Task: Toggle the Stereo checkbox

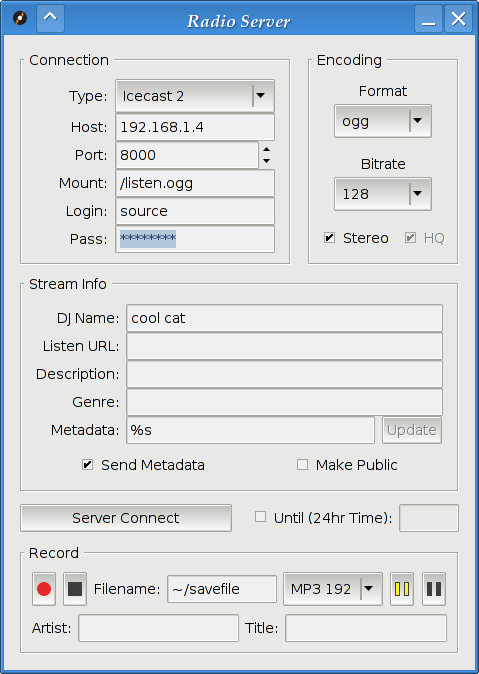Action: point(329,238)
